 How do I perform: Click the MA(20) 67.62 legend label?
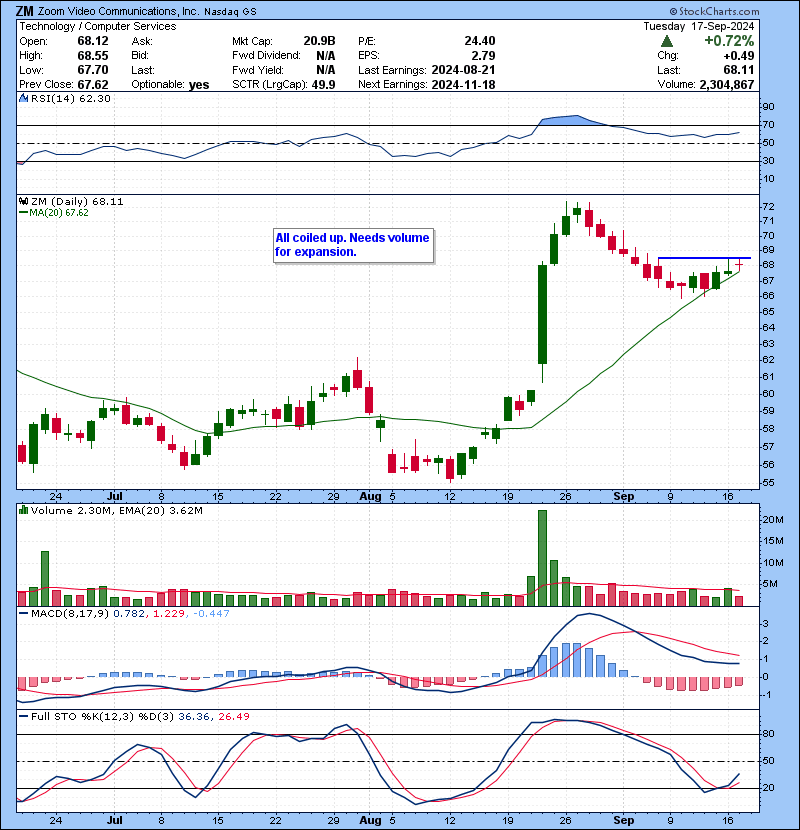pos(59,213)
